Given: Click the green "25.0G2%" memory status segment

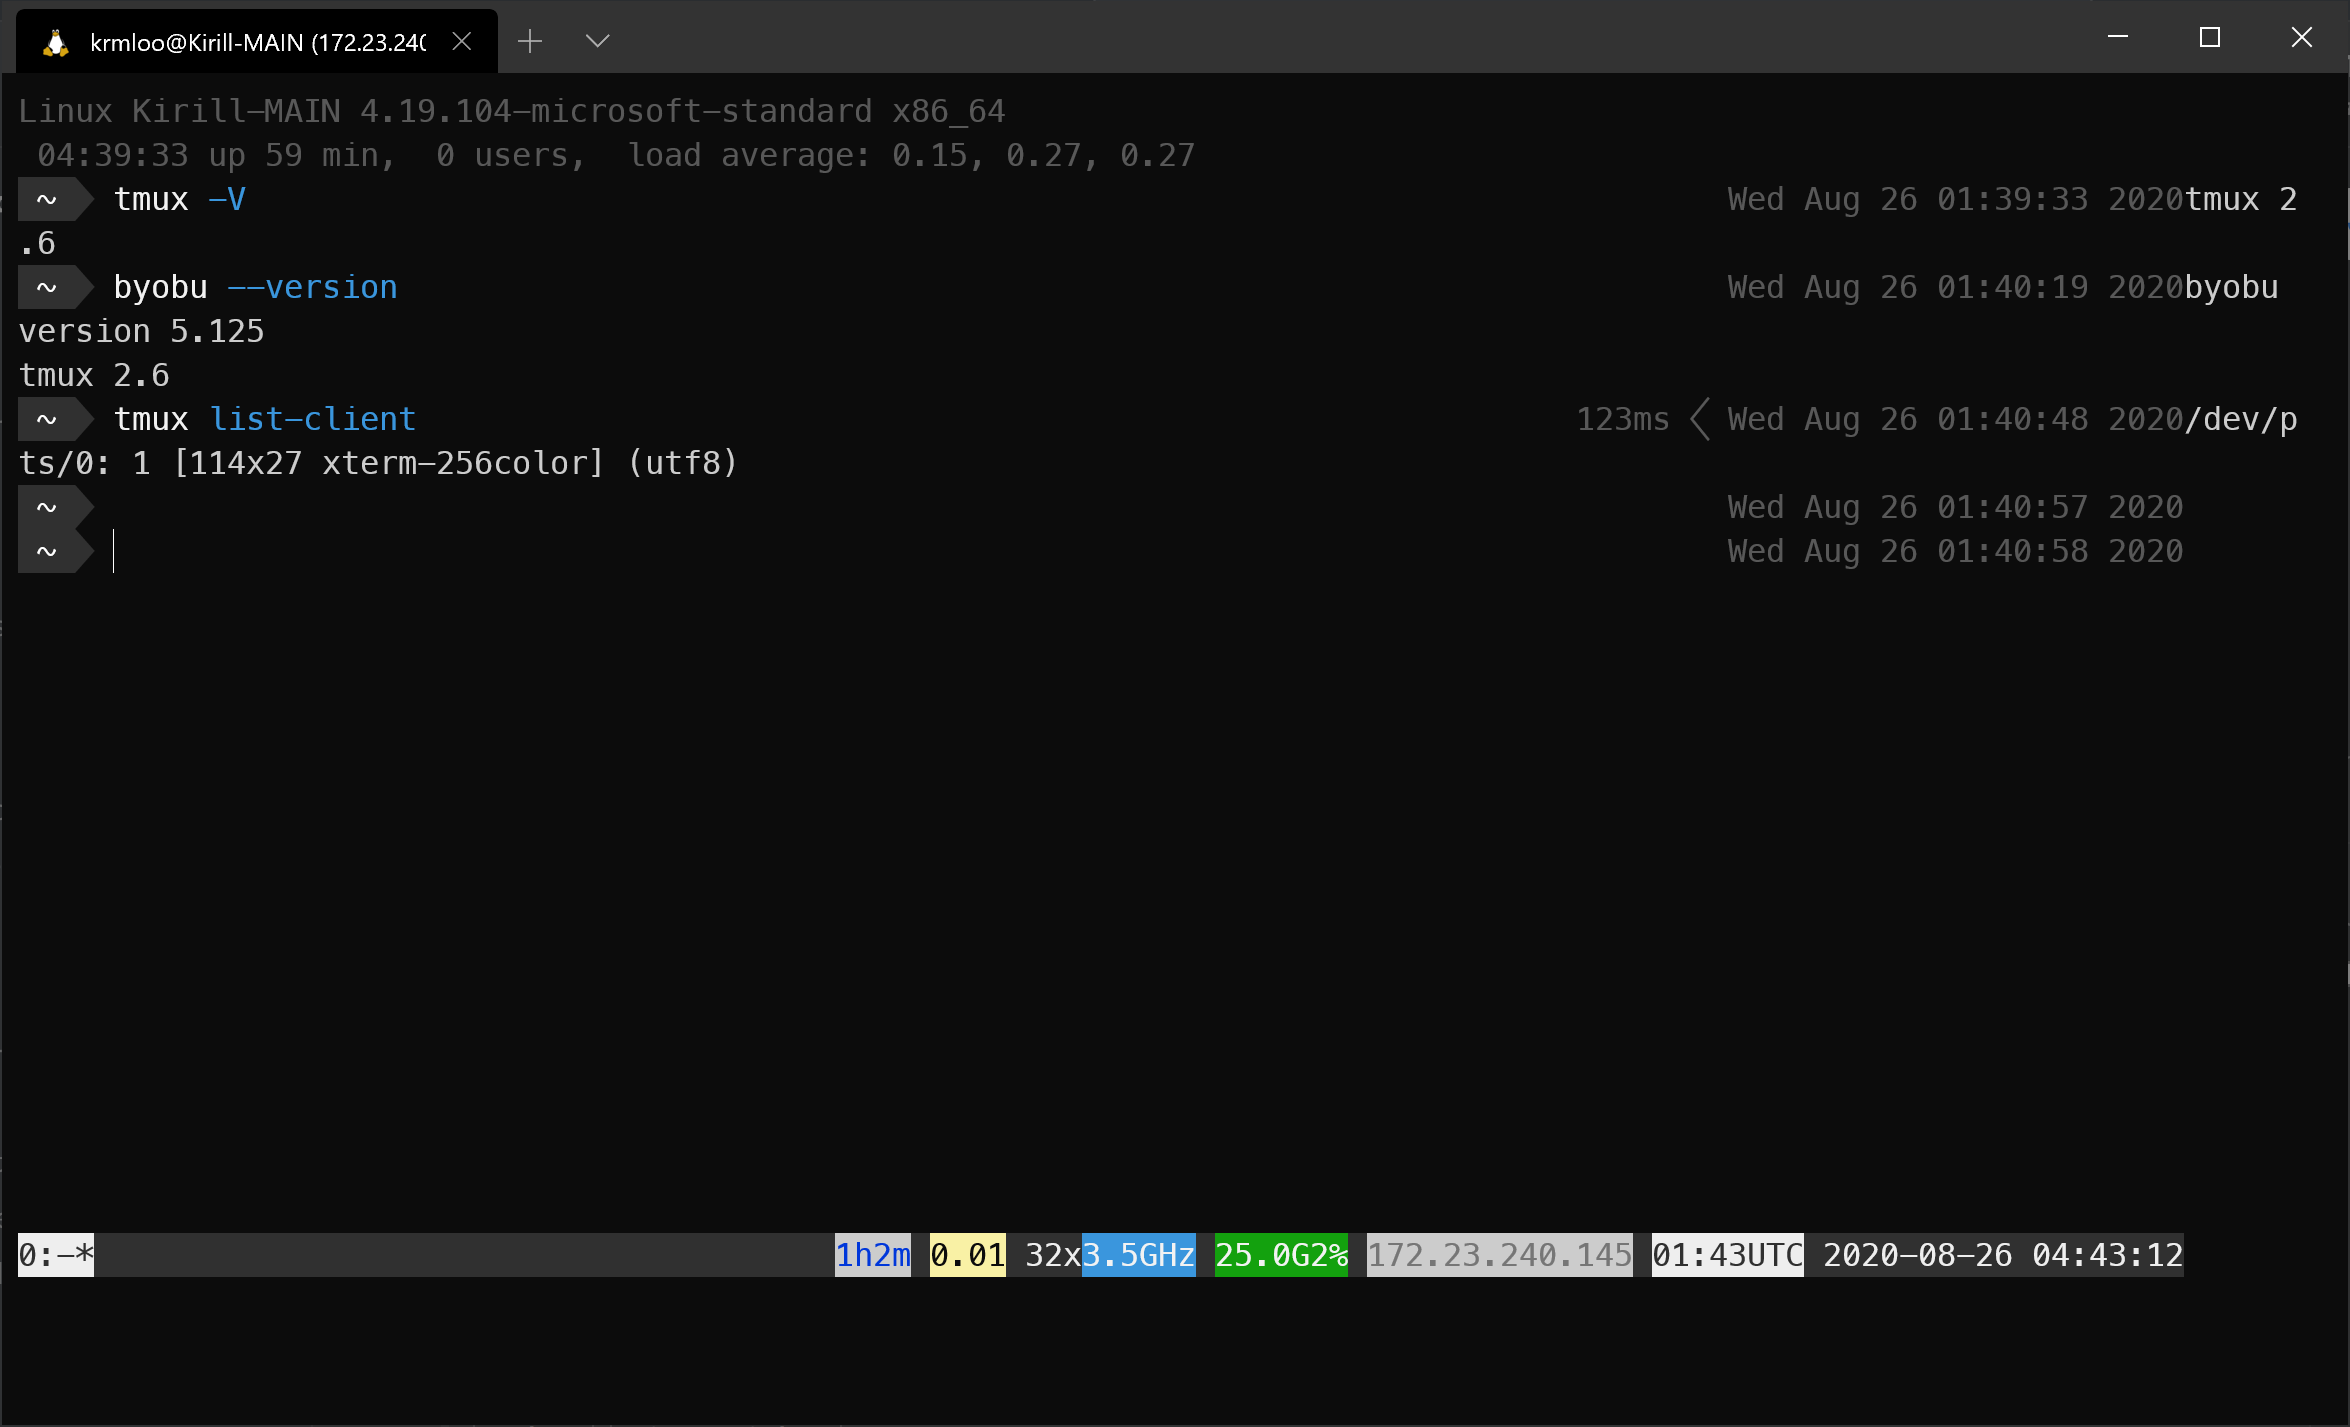Looking at the screenshot, I should coord(1280,1255).
